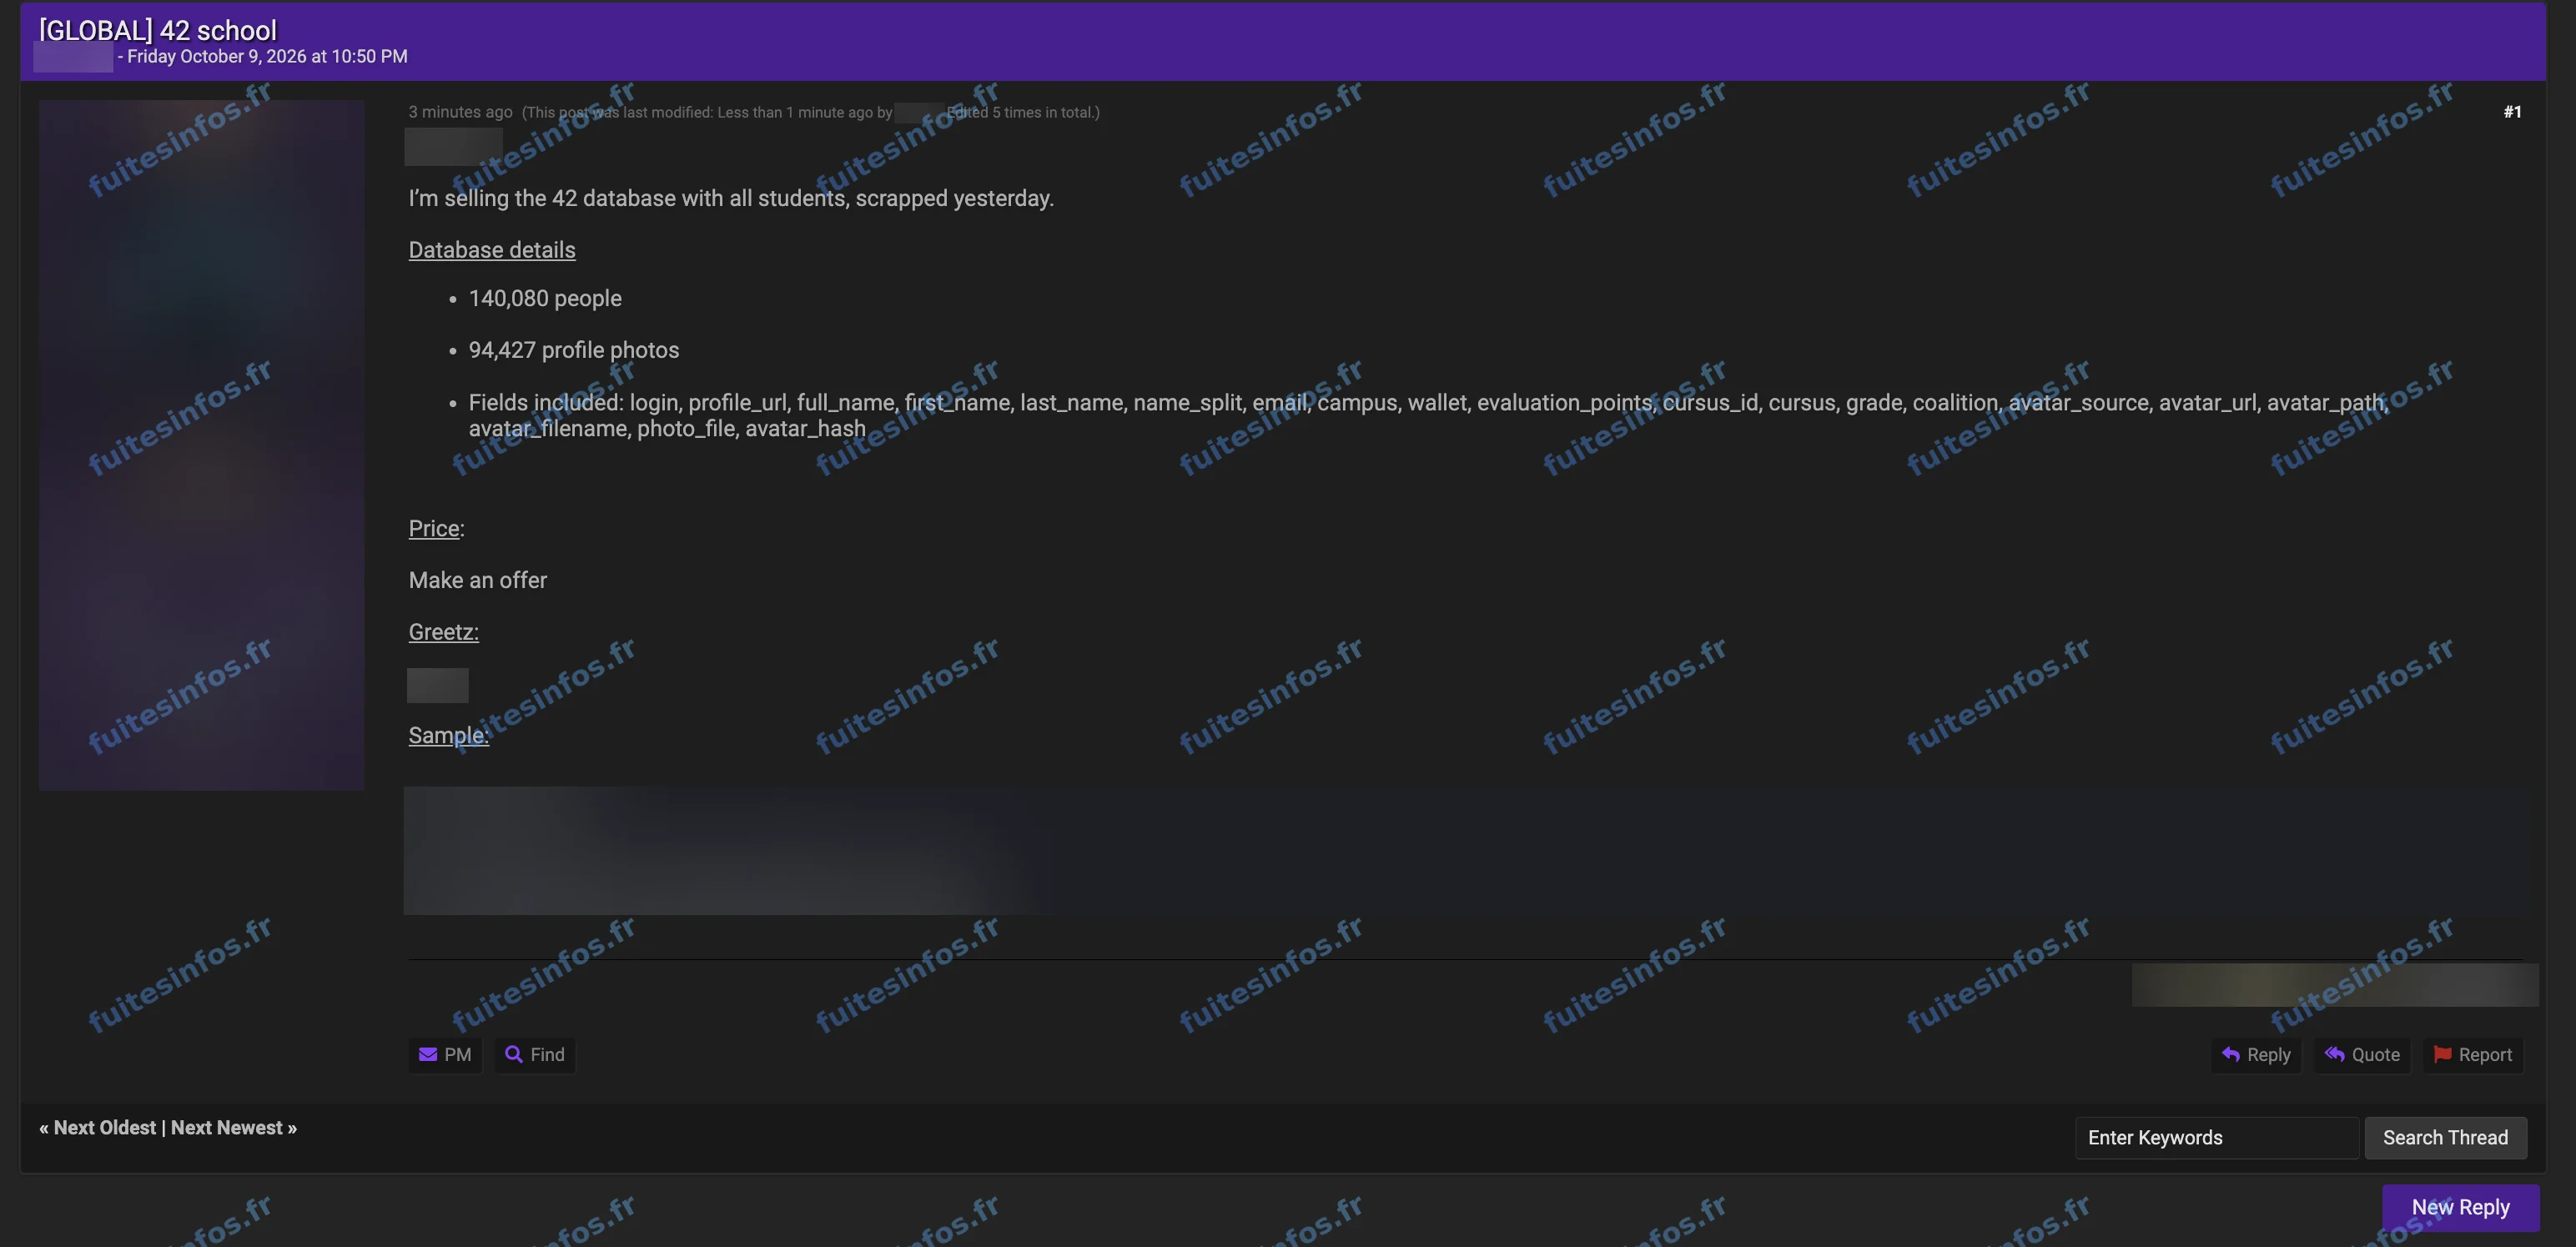Click the 'Database details' heading
This screenshot has height=1247, width=2576.
tap(492, 250)
